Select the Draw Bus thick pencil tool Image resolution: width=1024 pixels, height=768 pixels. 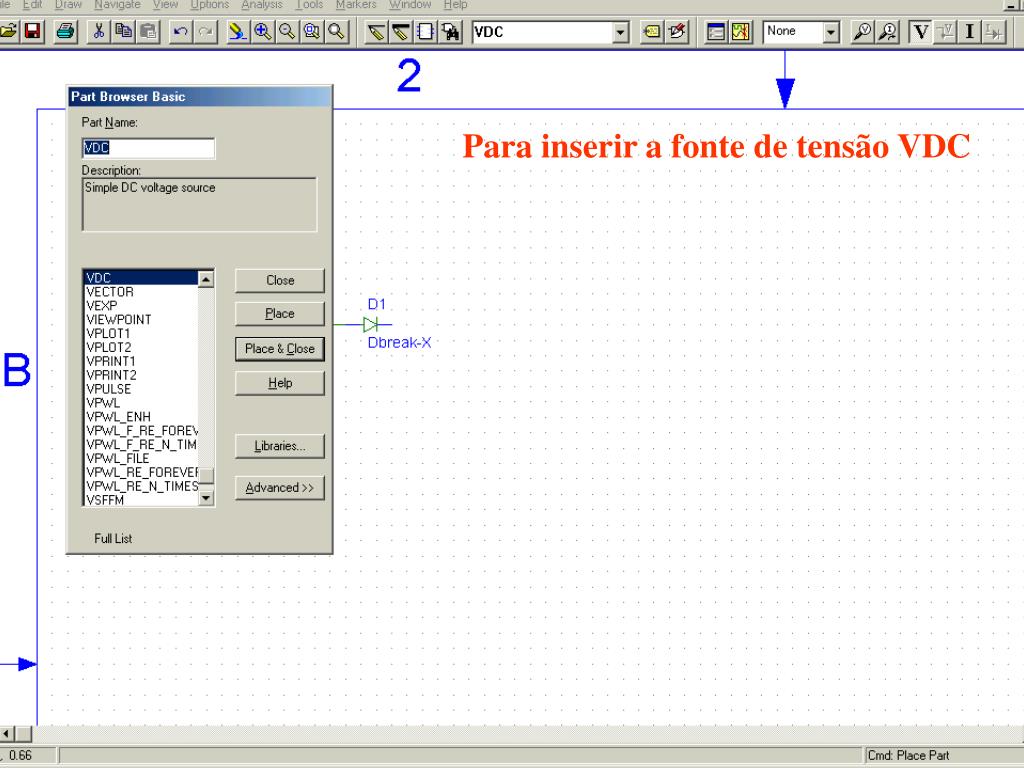pyautogui.click(x=400, y=31)
